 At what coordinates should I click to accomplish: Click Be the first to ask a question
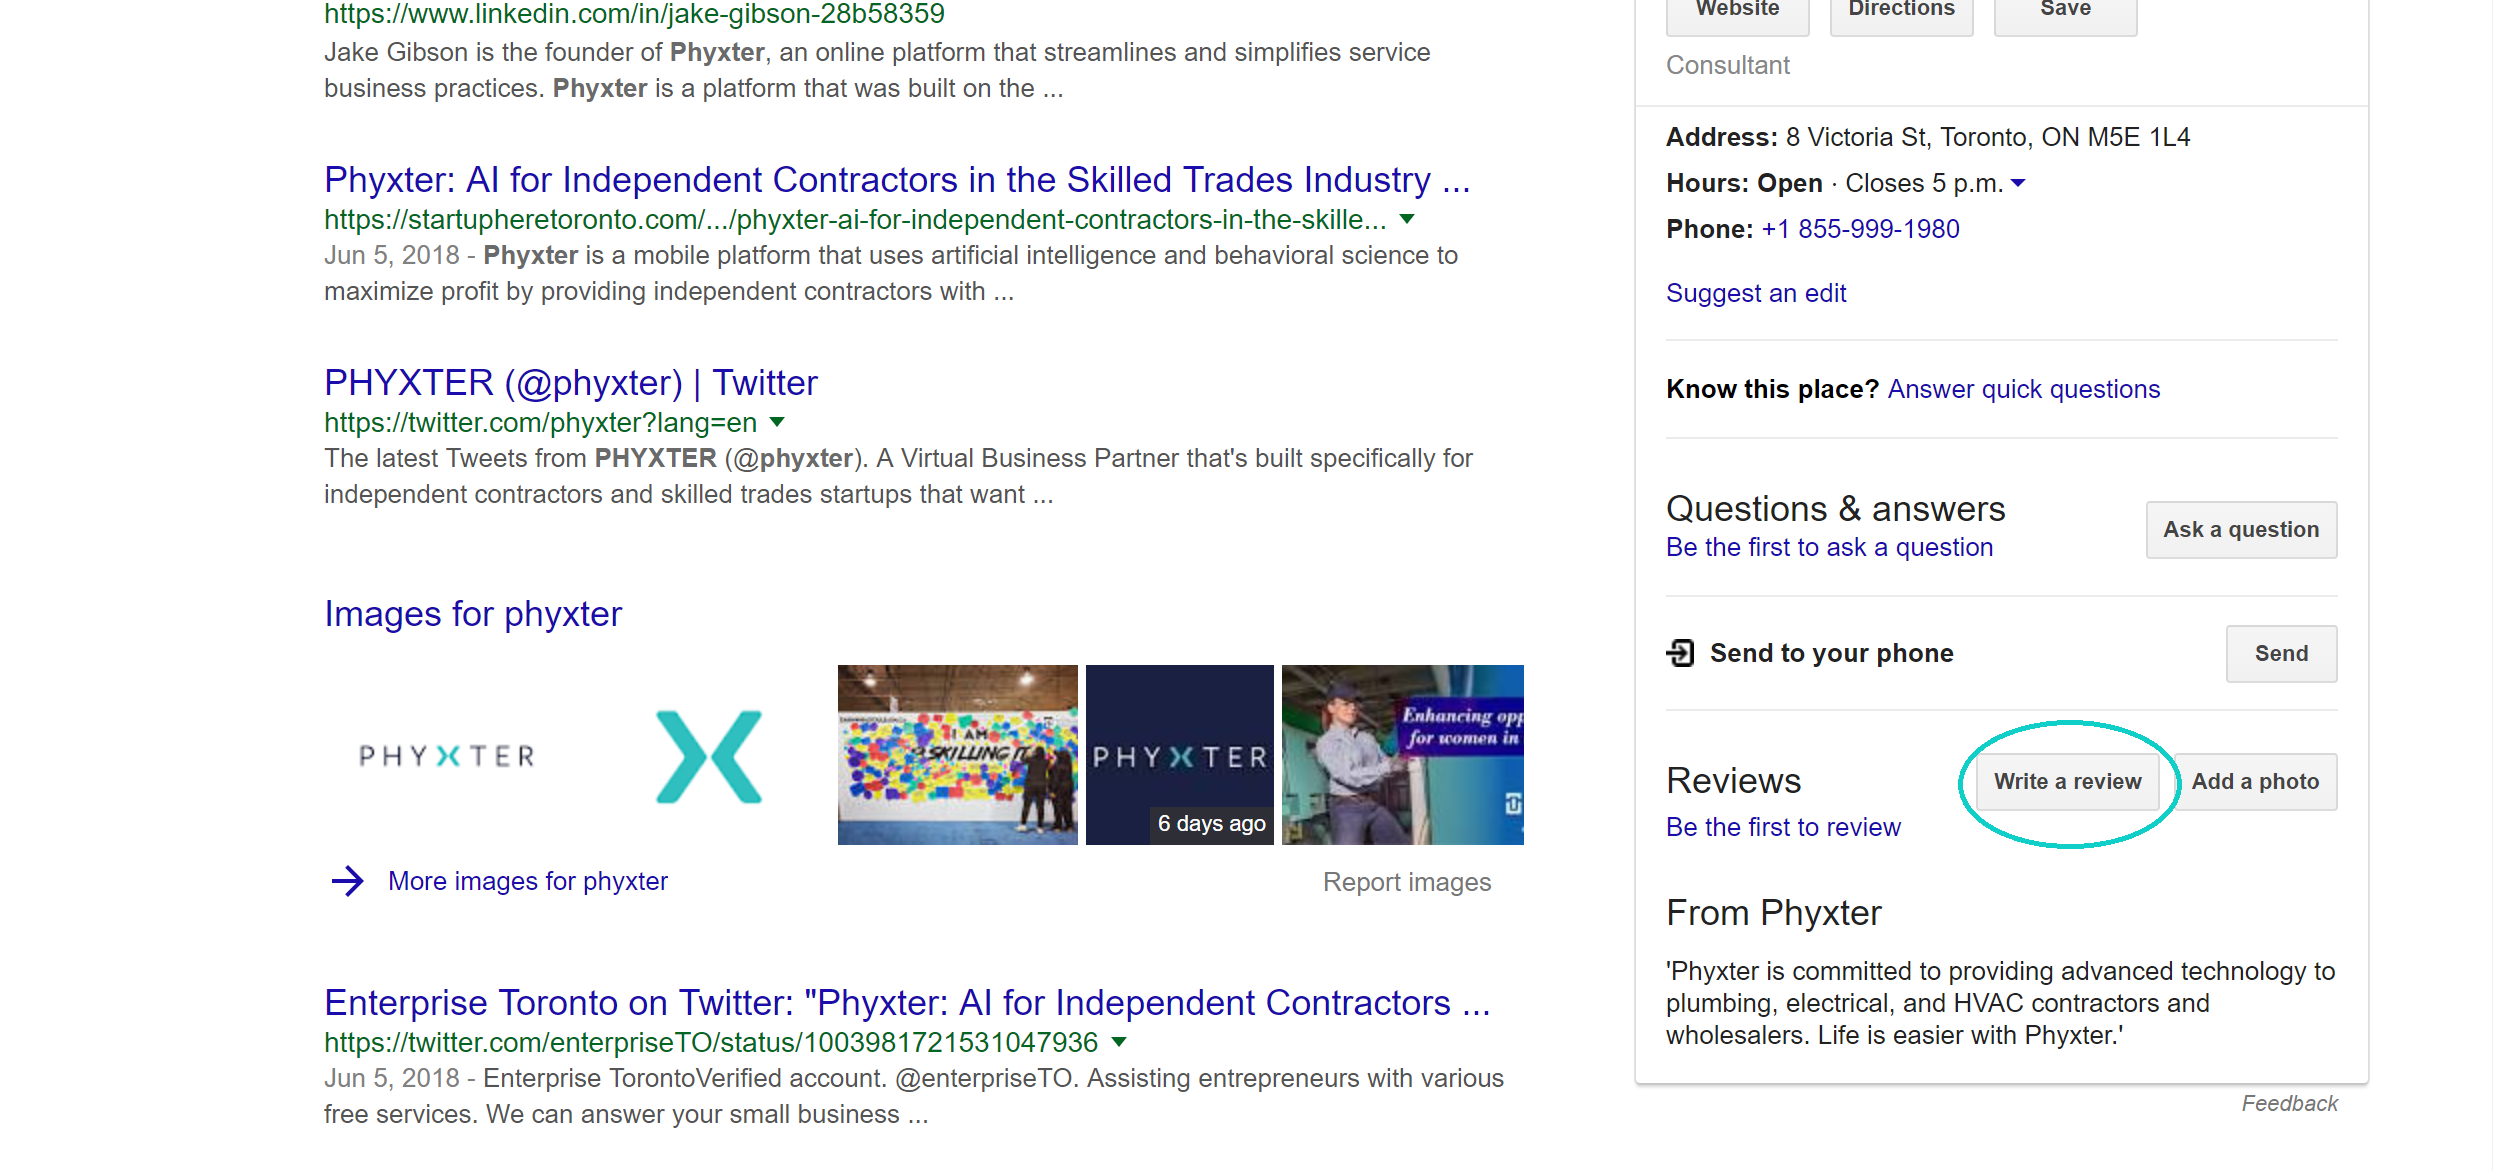point(1829,547)
